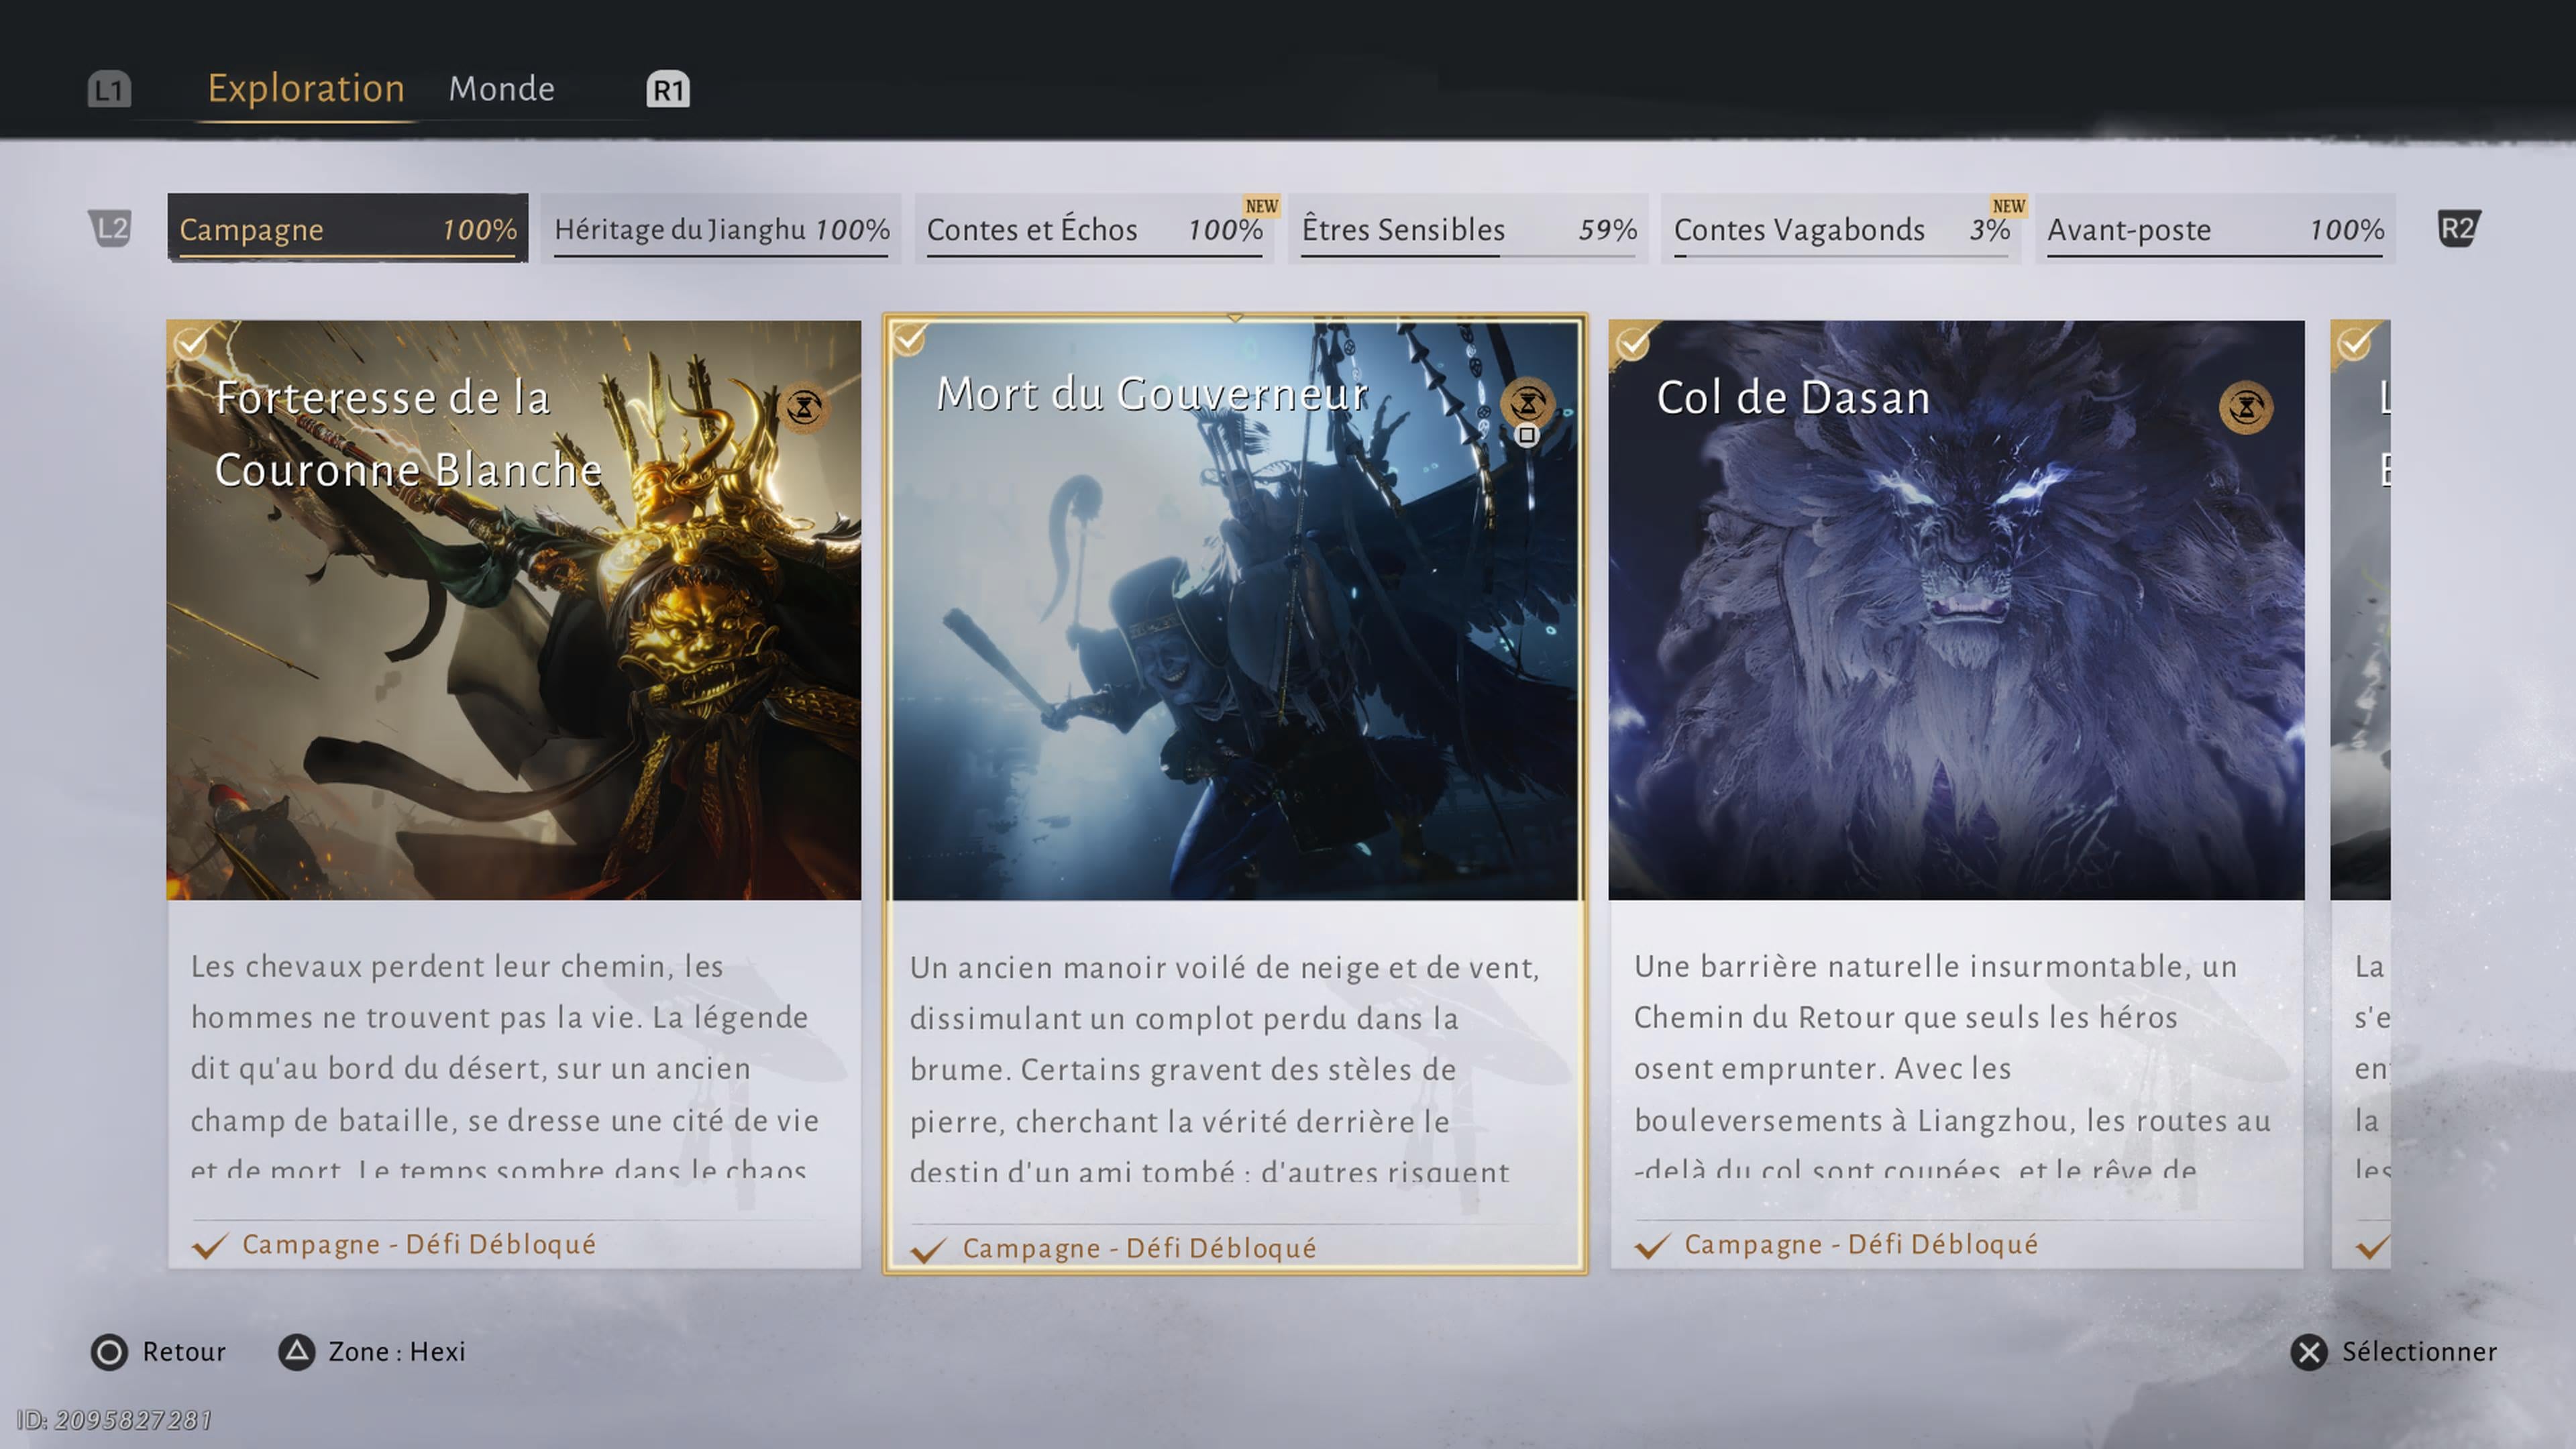Screen dimensions: 2576x1449
Task: Click the hourglass challenge icon on Forteresse card
Action: click(x=804, y=407)
